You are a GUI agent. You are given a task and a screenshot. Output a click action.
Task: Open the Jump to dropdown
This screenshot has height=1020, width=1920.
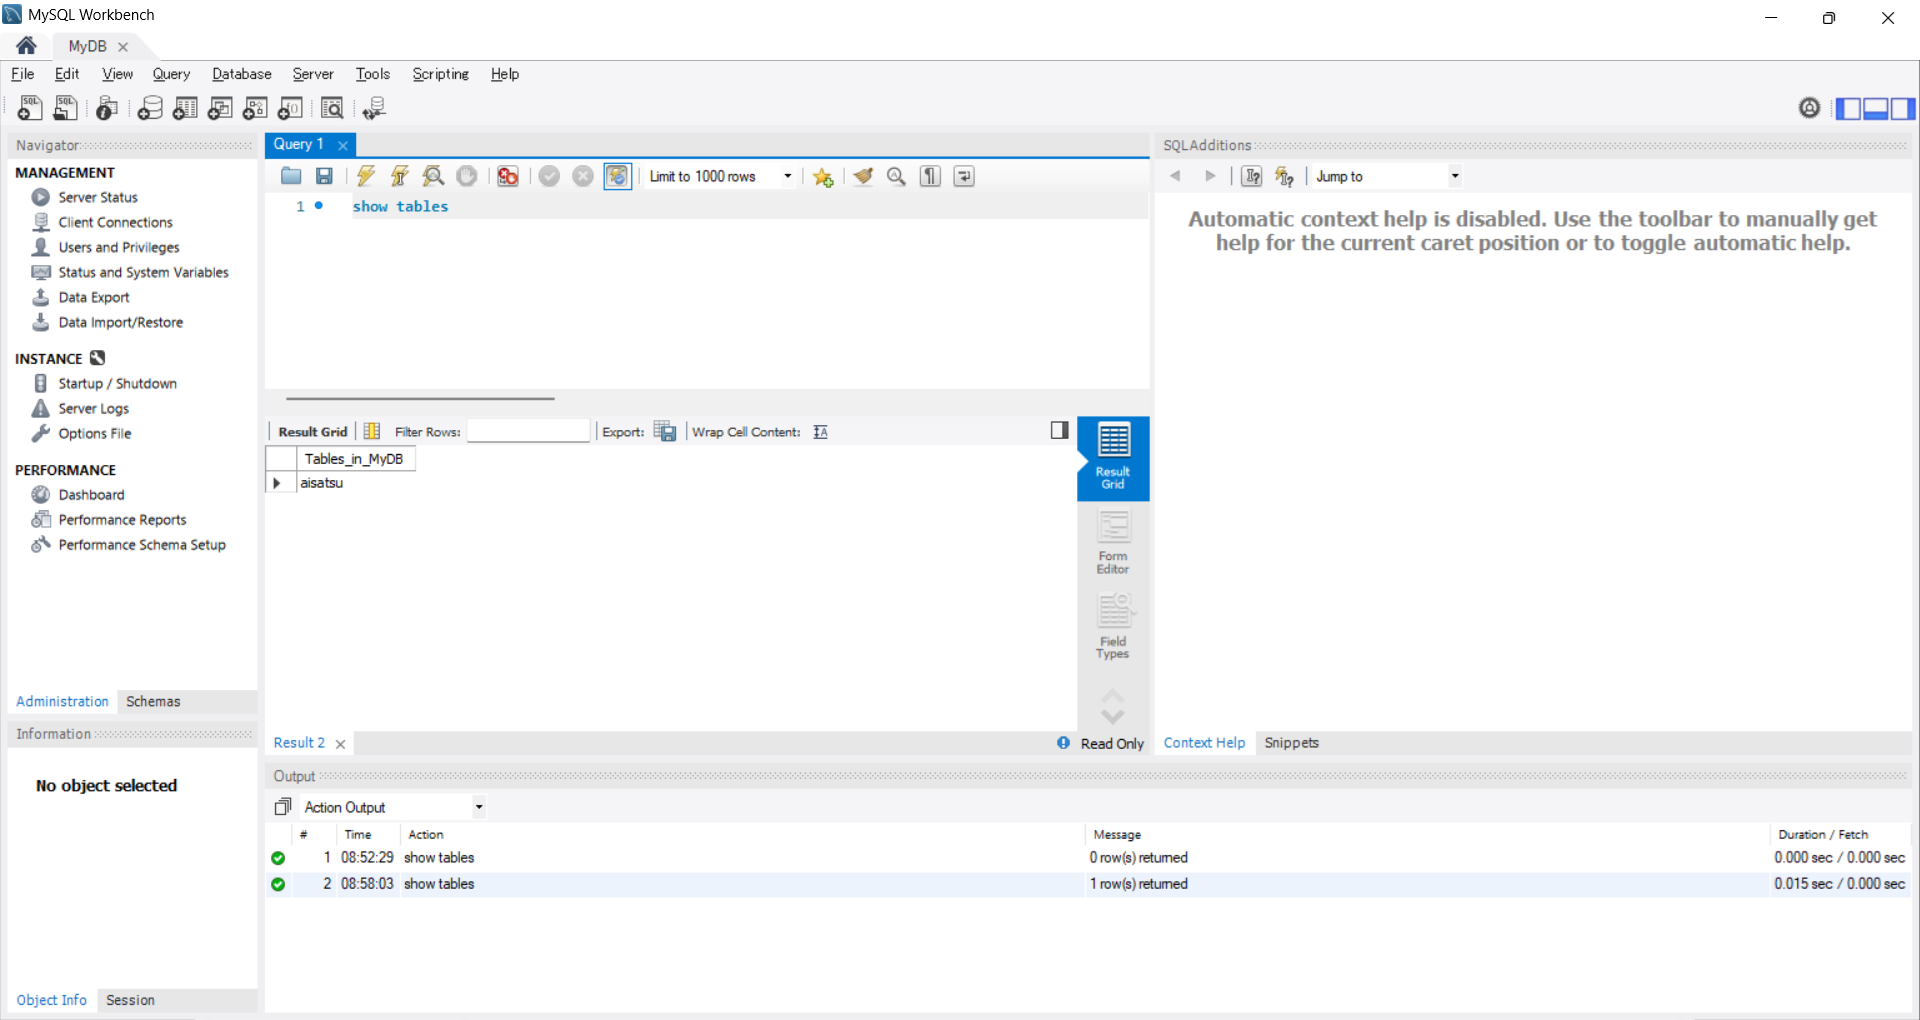point(1455,176)
